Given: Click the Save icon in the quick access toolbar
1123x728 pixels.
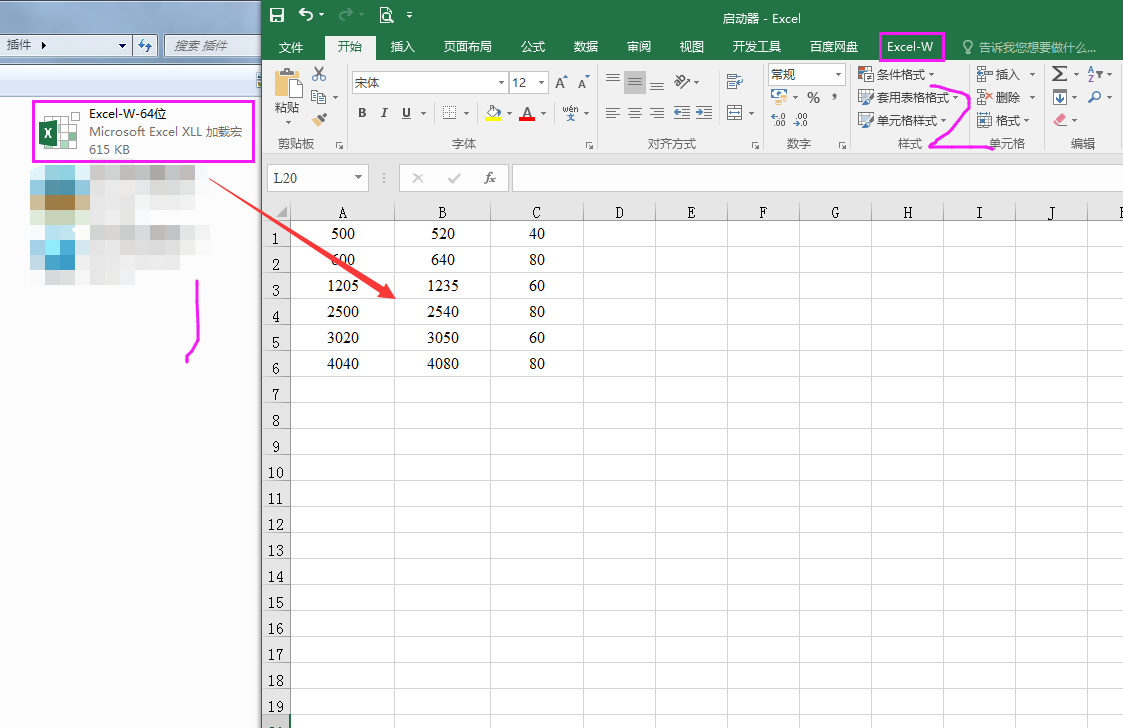Looking at the screenshot, I should (277, 15).
